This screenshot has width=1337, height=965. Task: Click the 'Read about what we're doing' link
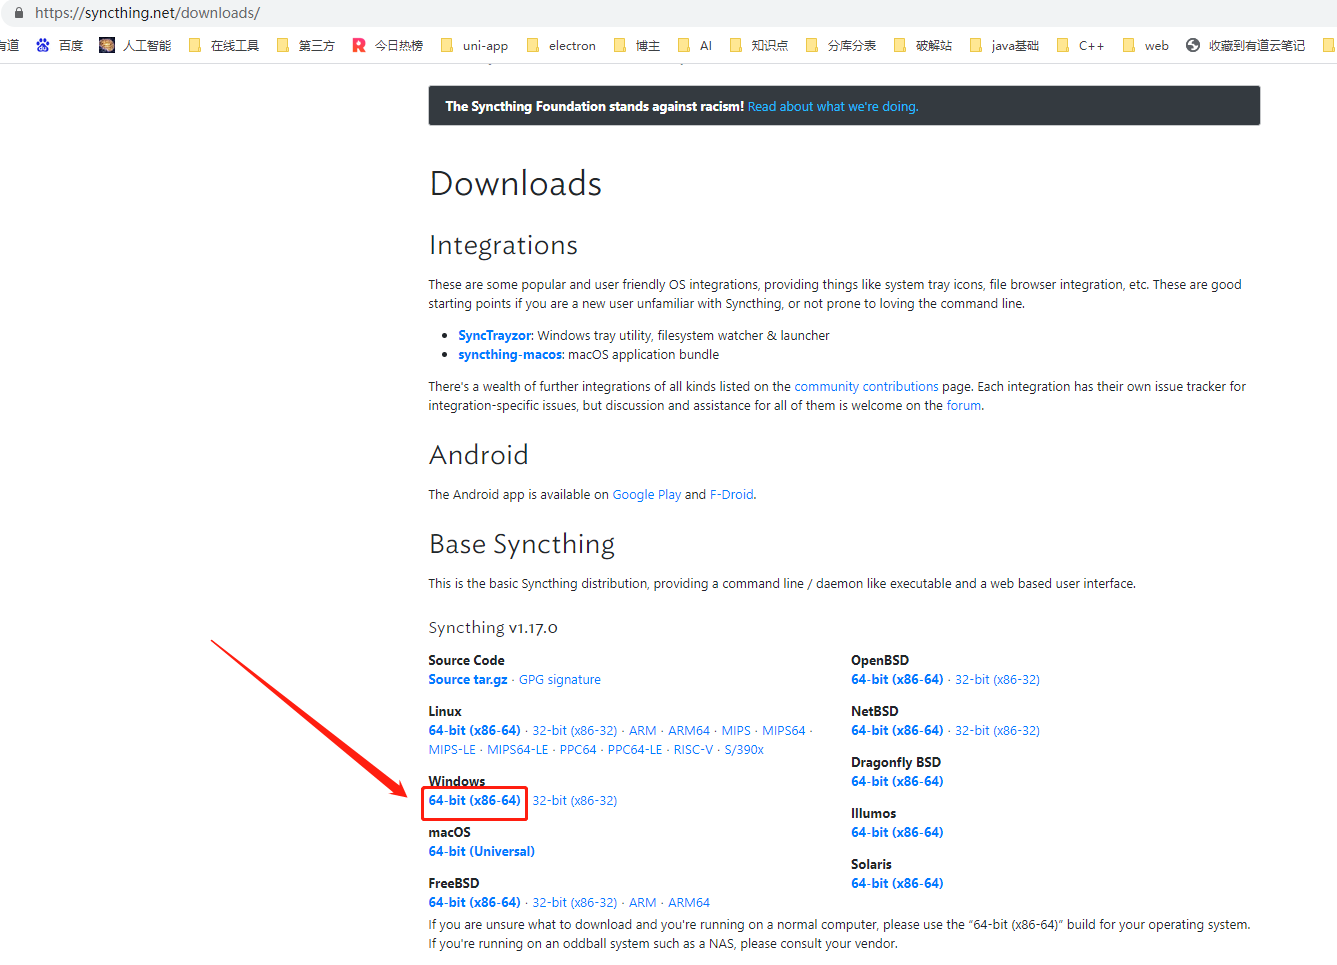pos(832,106)
